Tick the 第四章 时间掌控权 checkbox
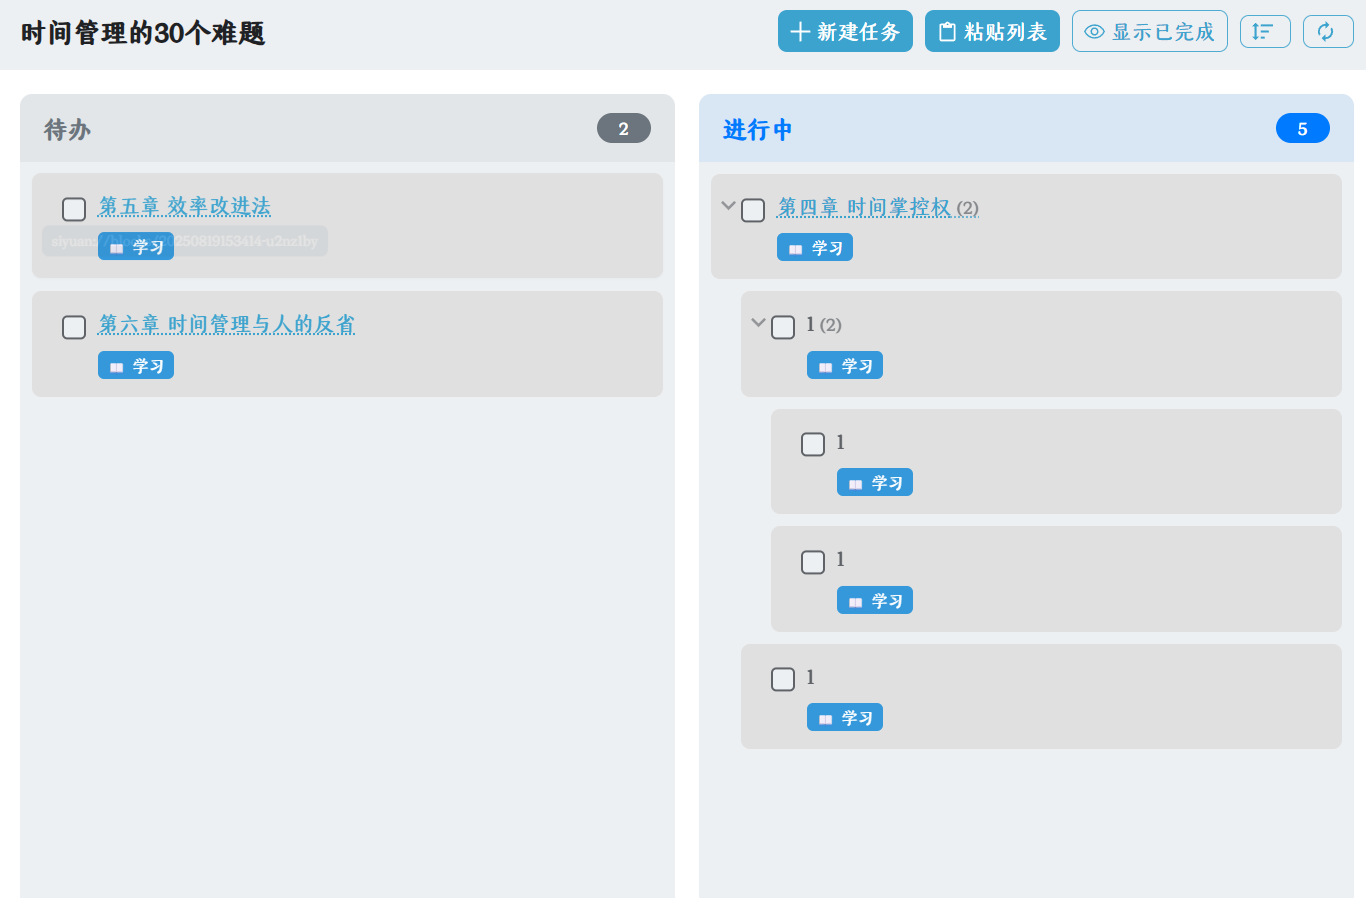The image size is (1366, 898). click(x=753, y=210)
